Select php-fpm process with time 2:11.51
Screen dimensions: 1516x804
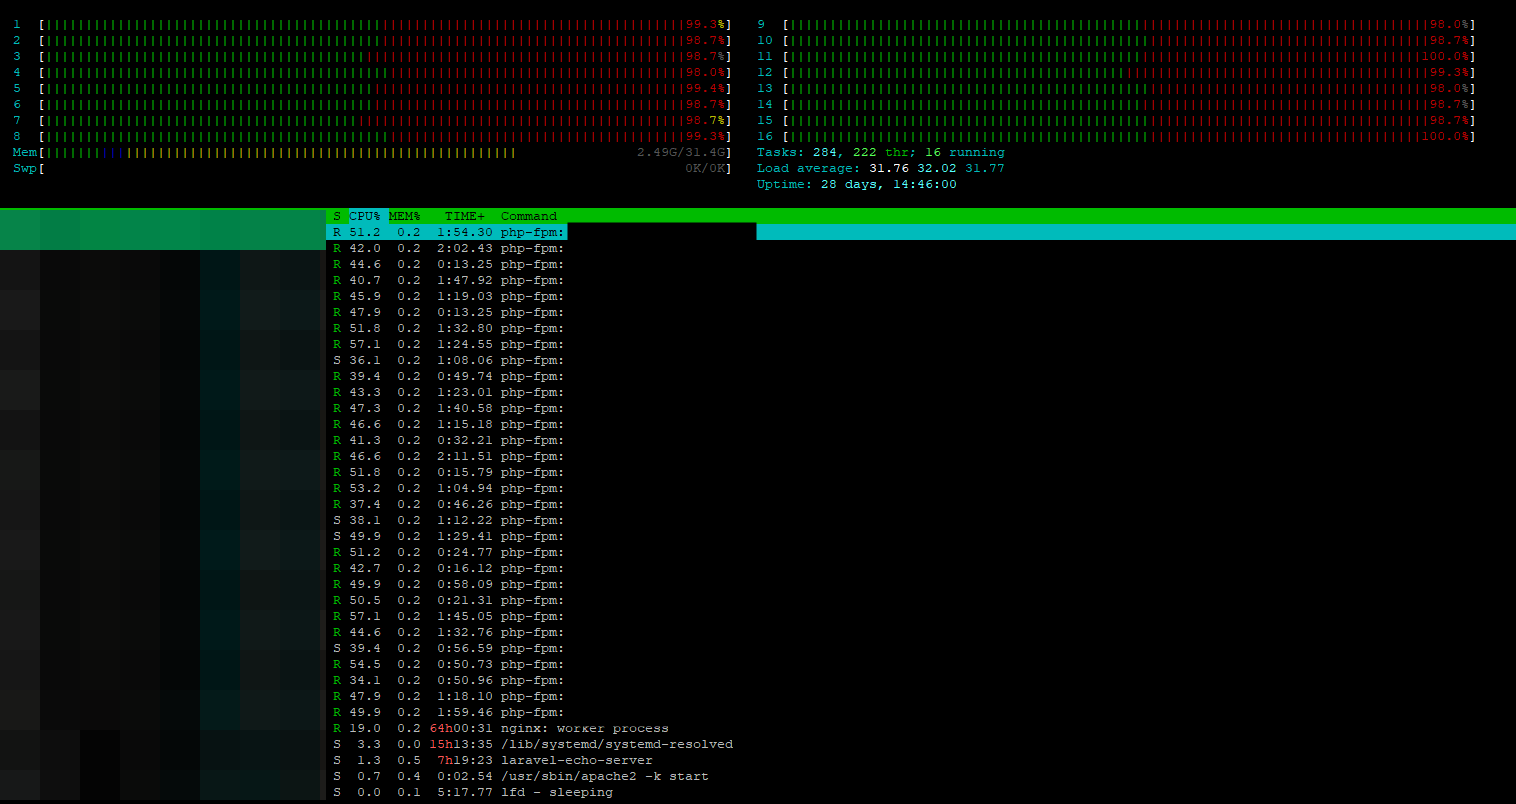[x=532, y=456]
